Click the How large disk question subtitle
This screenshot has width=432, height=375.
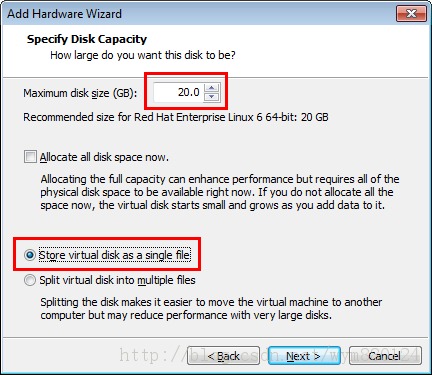143,55
